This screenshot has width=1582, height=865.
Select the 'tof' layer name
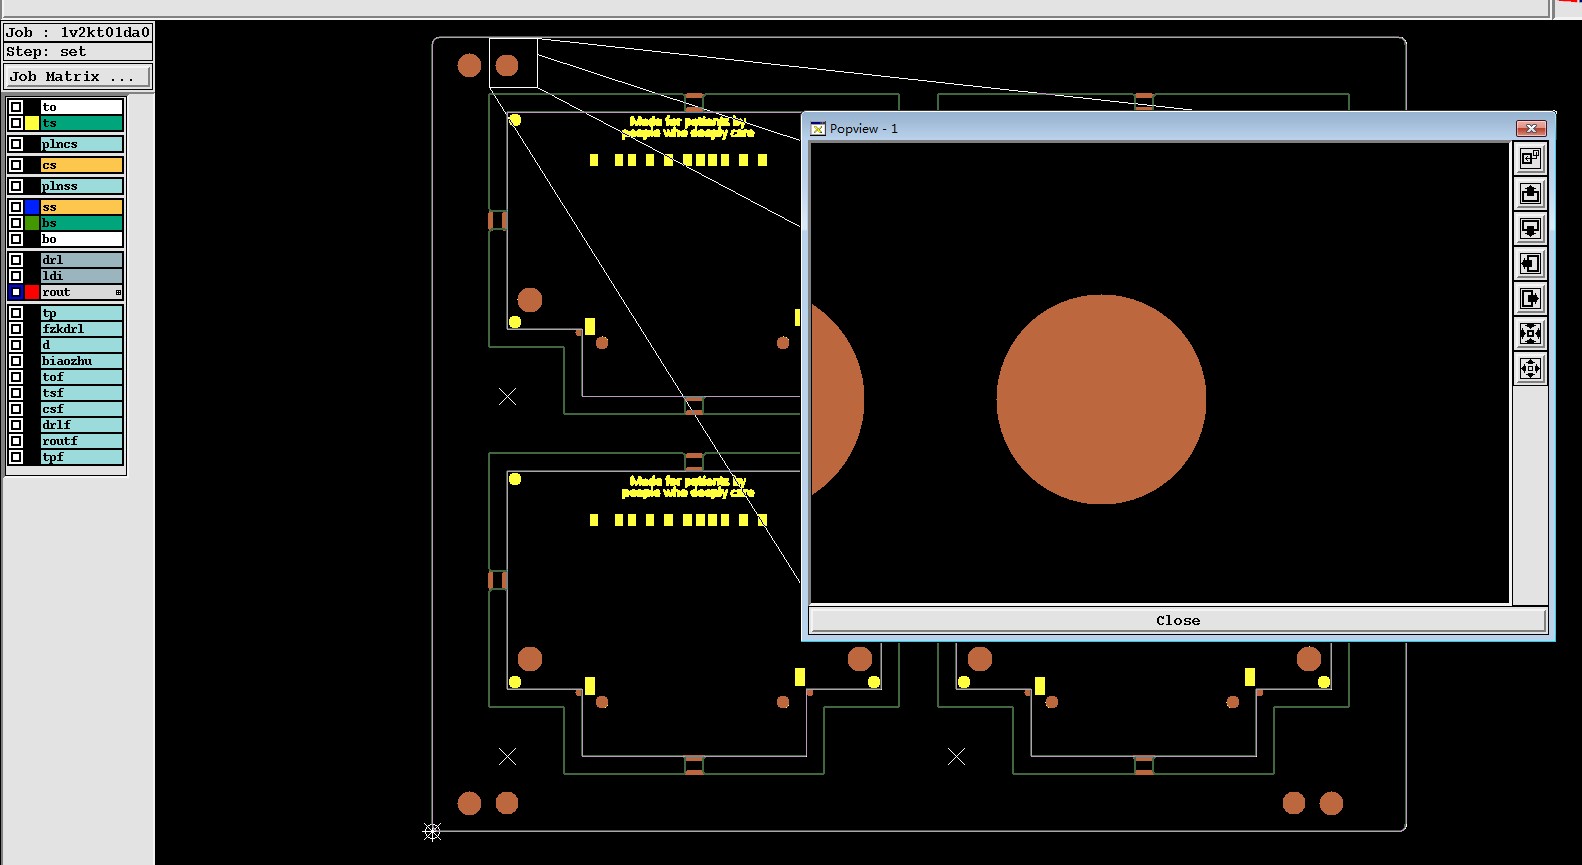82,377
